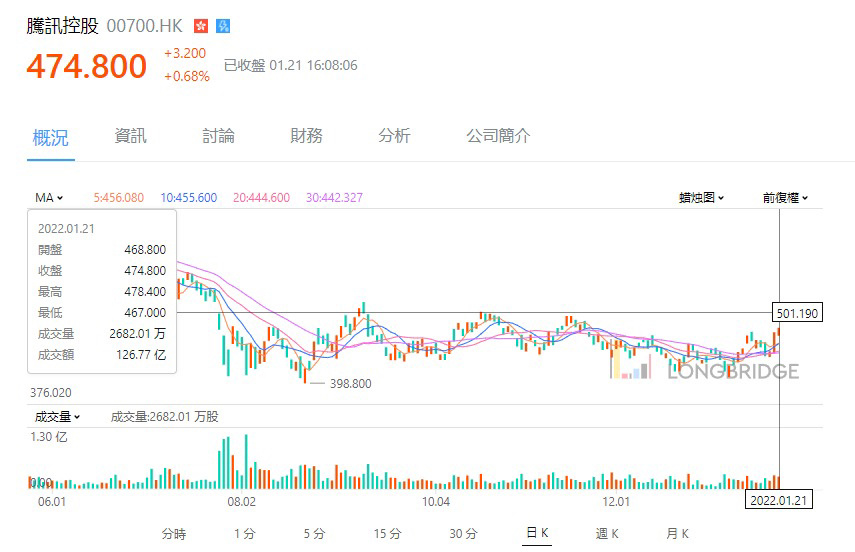Go to the 財務 financials tab
This screenshot has height=552, width=855.
coord(306,136)
